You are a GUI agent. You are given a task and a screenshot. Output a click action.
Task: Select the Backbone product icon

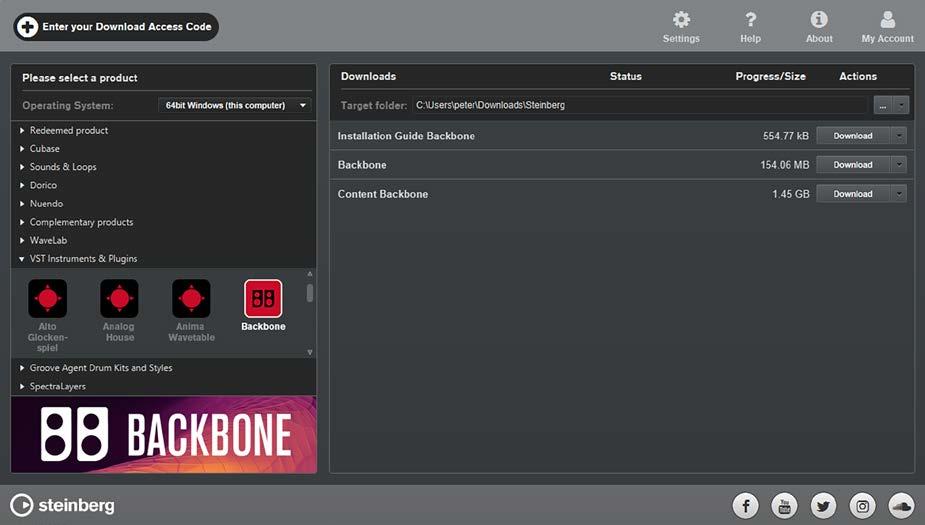point(263,298)
